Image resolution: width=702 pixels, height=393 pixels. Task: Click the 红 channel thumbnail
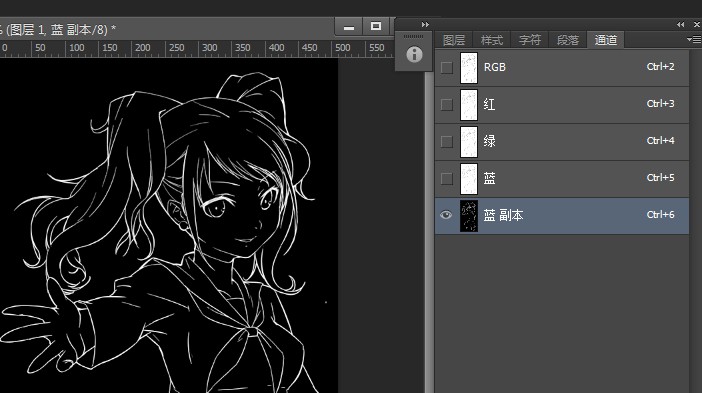point(469,105)
